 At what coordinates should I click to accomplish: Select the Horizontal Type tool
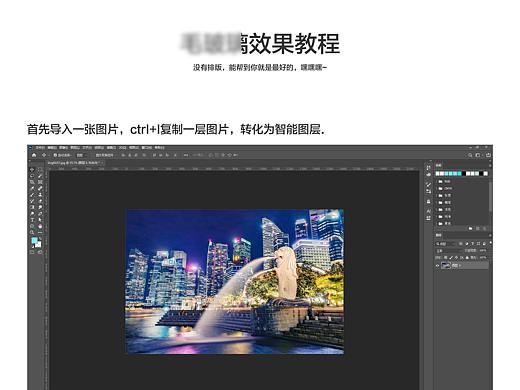32,220
